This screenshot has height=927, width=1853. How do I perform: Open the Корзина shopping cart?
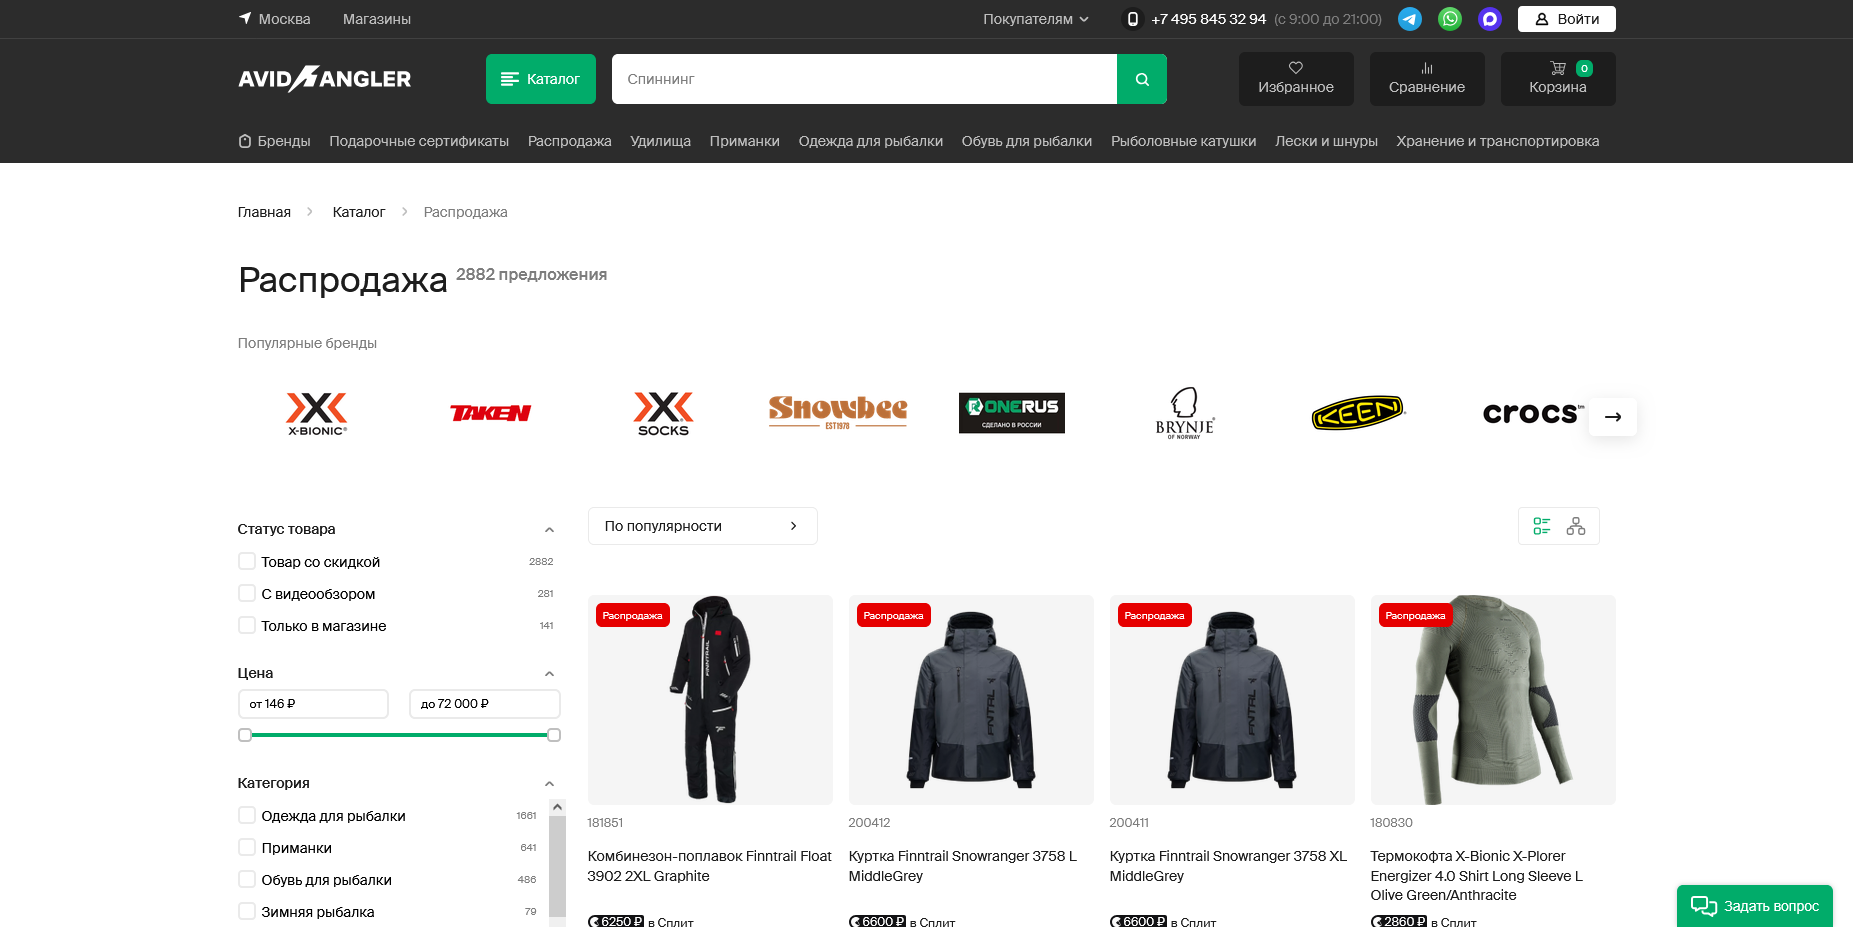pyautogui.click(x=1558, y=79)
